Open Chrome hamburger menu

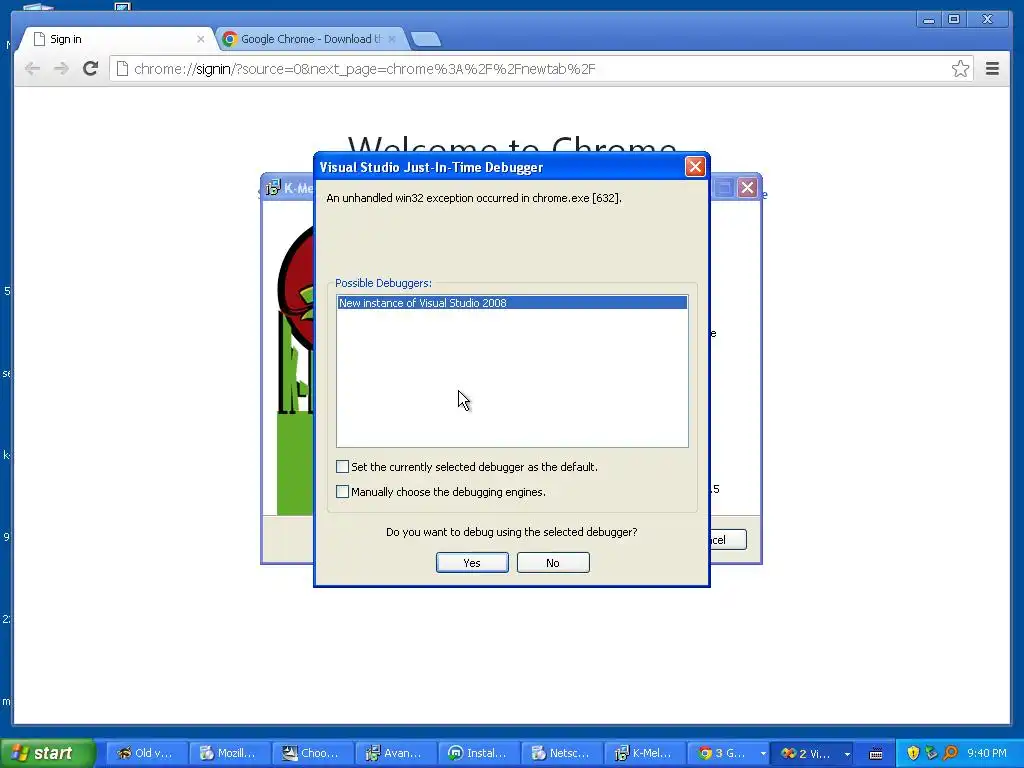992,69
